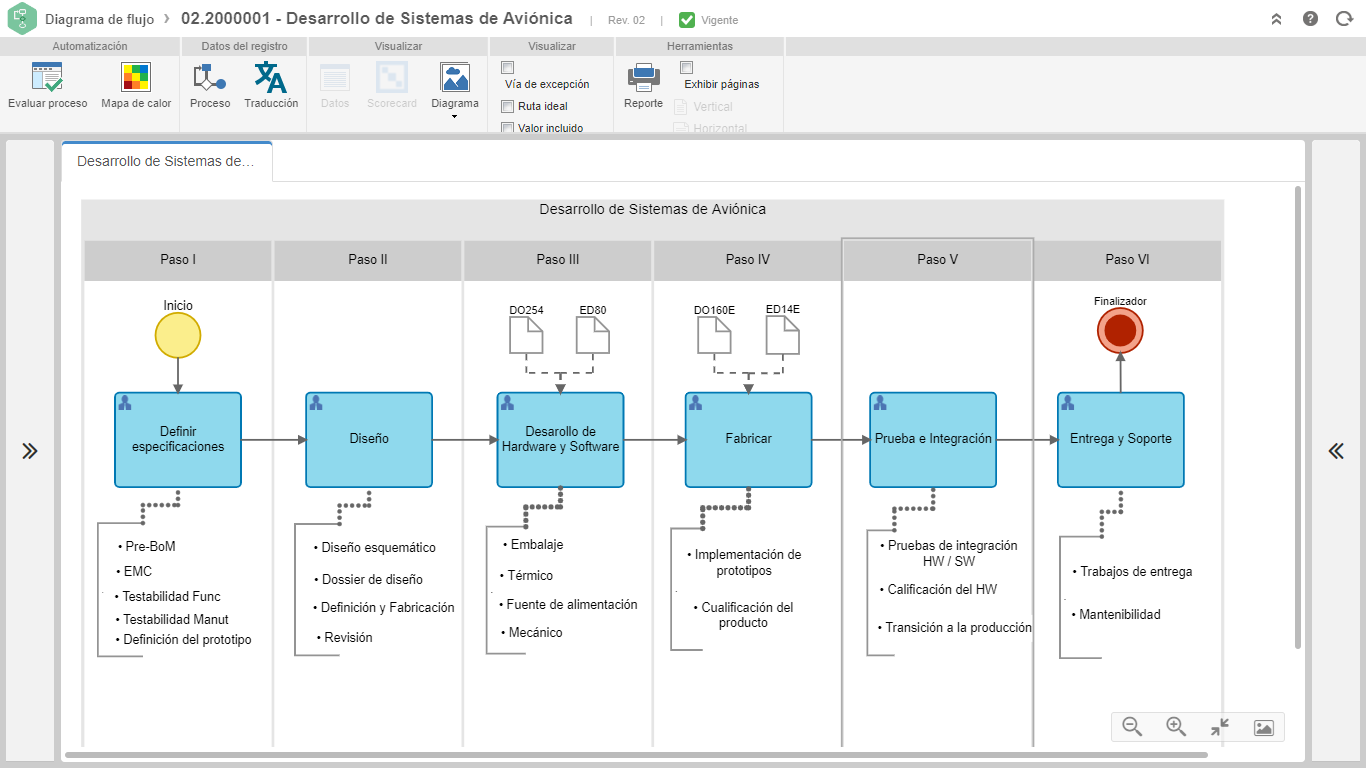The height and width of the screenshot is (768, 1366).
Task: Select the Fabricar activity box
Action: click(749, 440)
